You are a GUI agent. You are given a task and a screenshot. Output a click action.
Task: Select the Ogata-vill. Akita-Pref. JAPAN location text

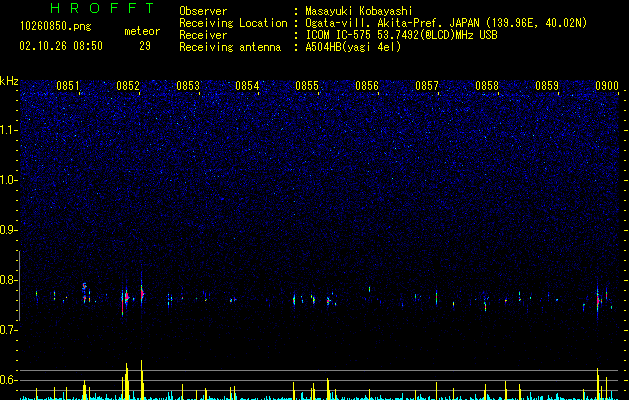(x=446, y=23)
